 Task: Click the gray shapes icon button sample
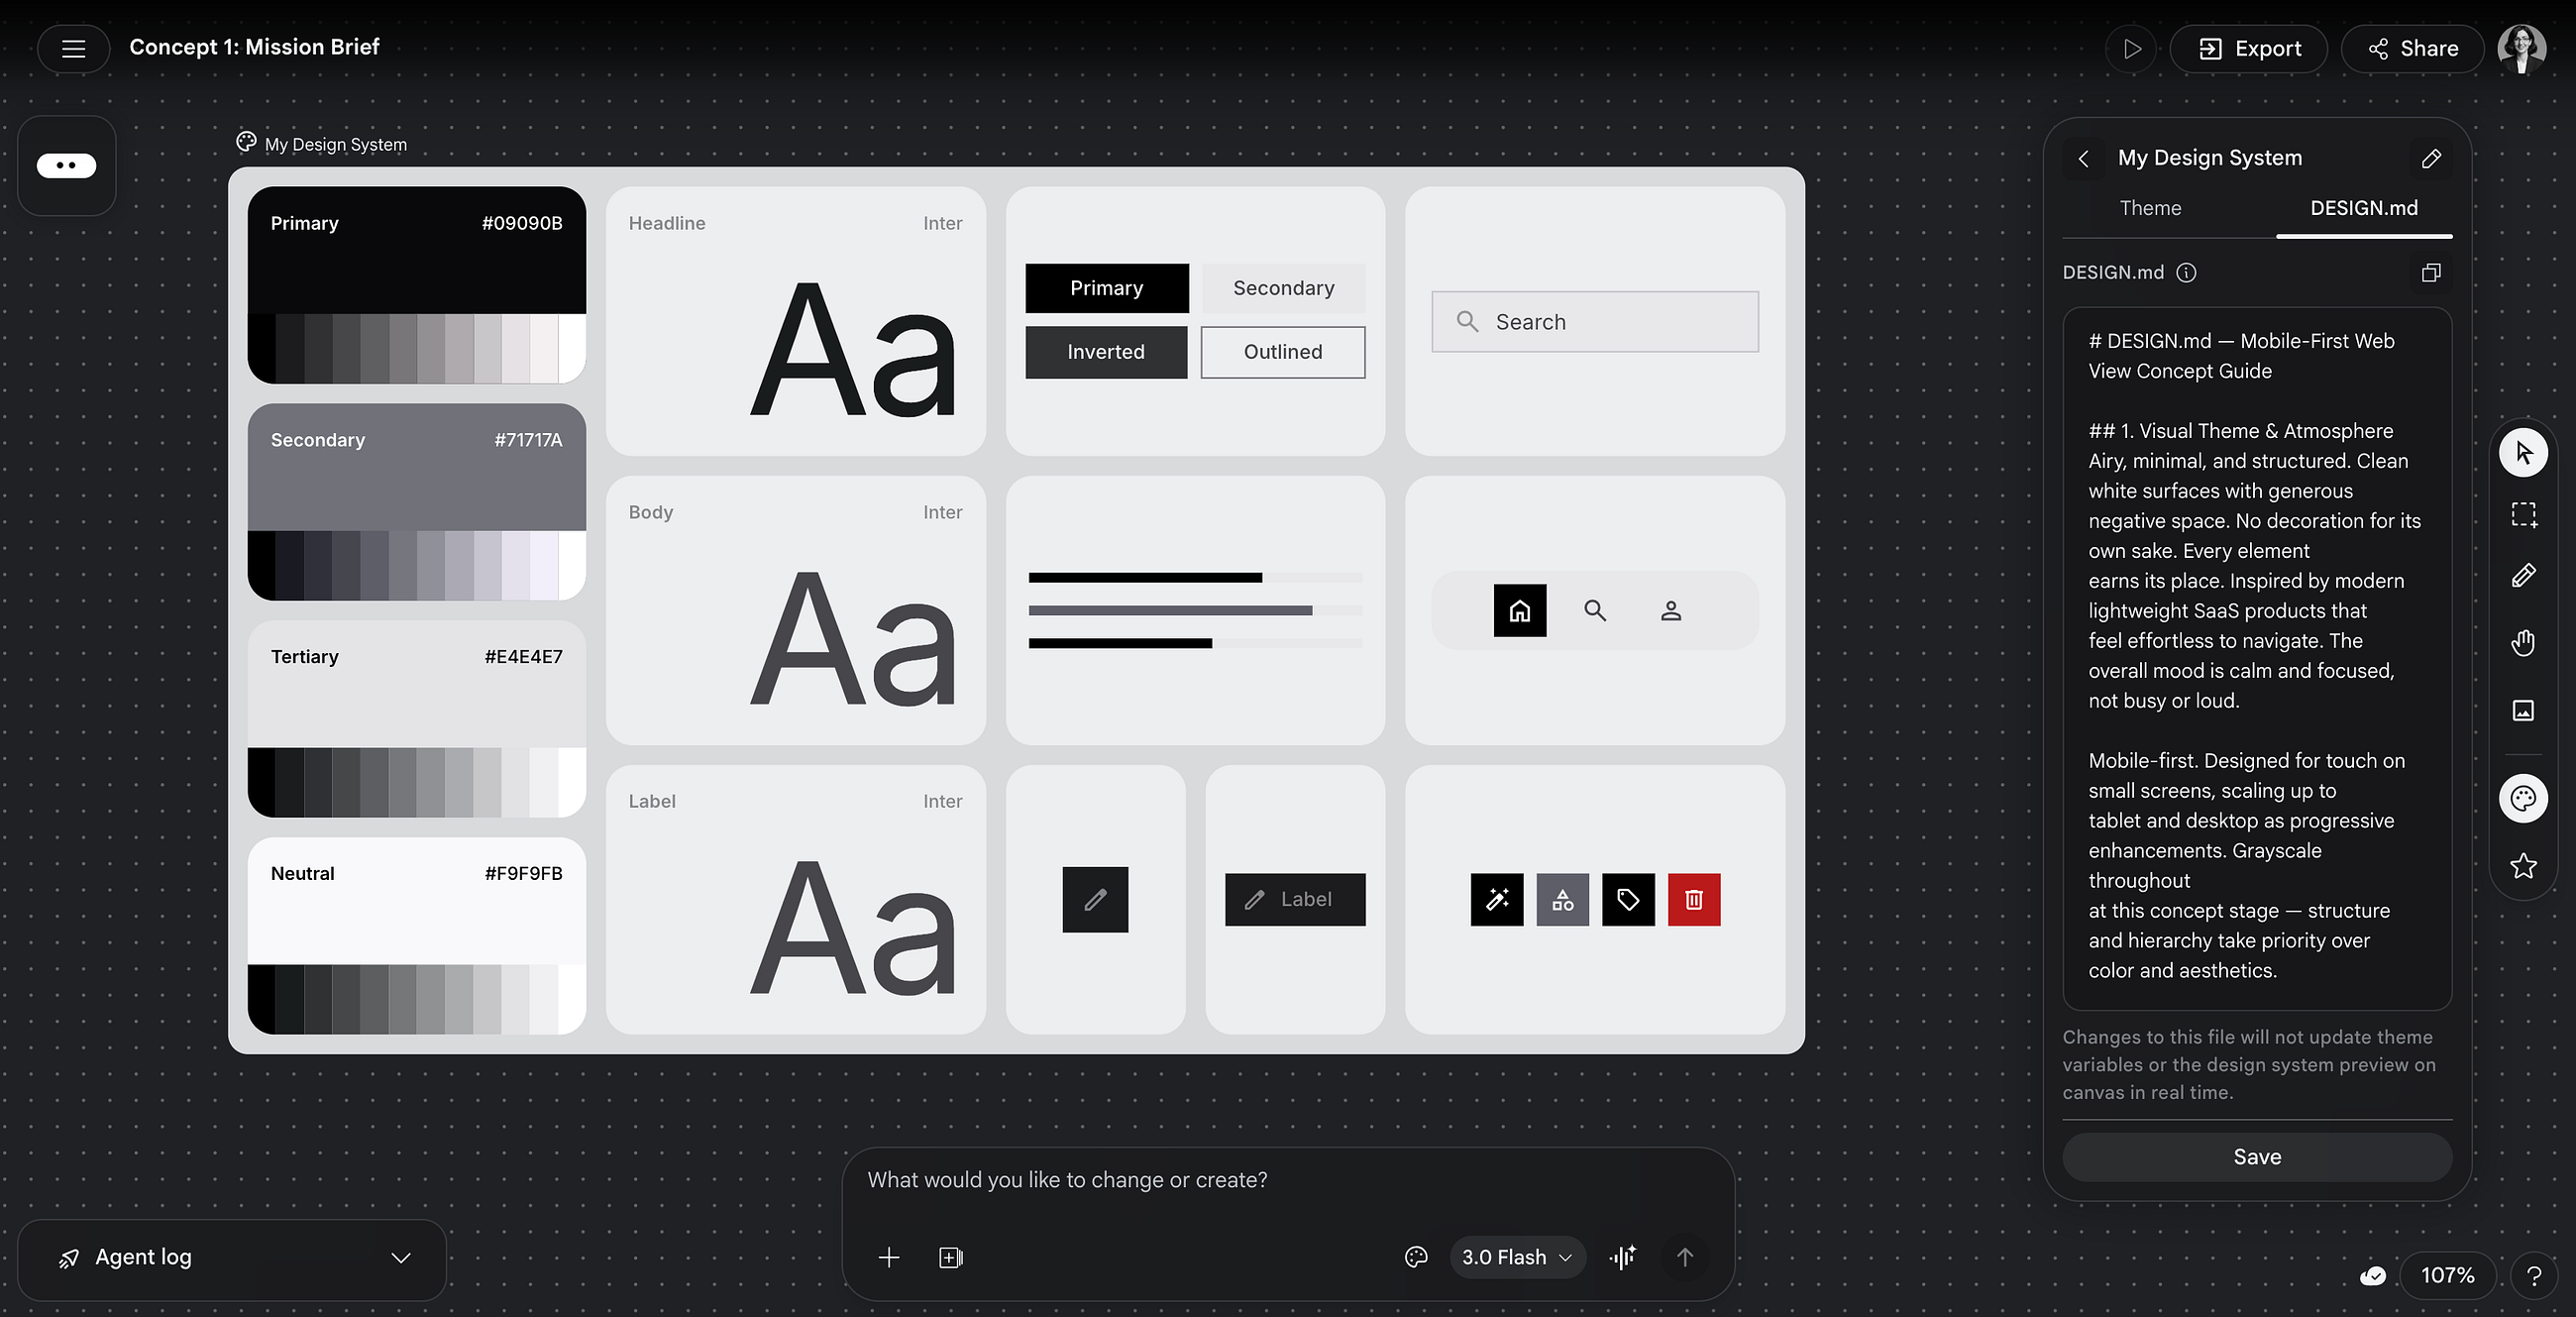click(x=1562, y=900)
